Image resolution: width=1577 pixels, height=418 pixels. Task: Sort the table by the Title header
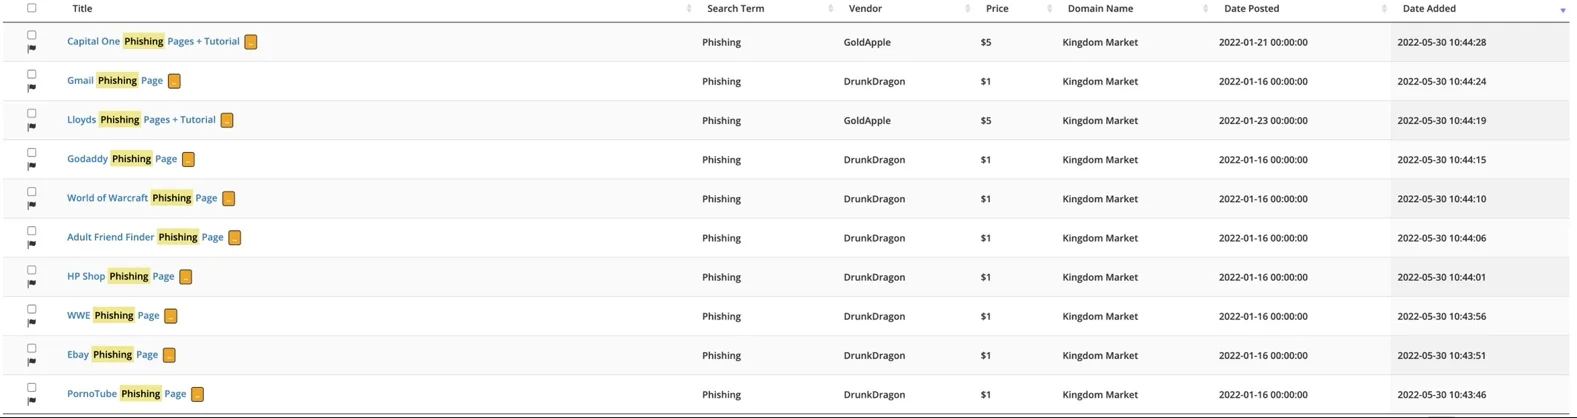pyautogui.click(x=82, y=8)
